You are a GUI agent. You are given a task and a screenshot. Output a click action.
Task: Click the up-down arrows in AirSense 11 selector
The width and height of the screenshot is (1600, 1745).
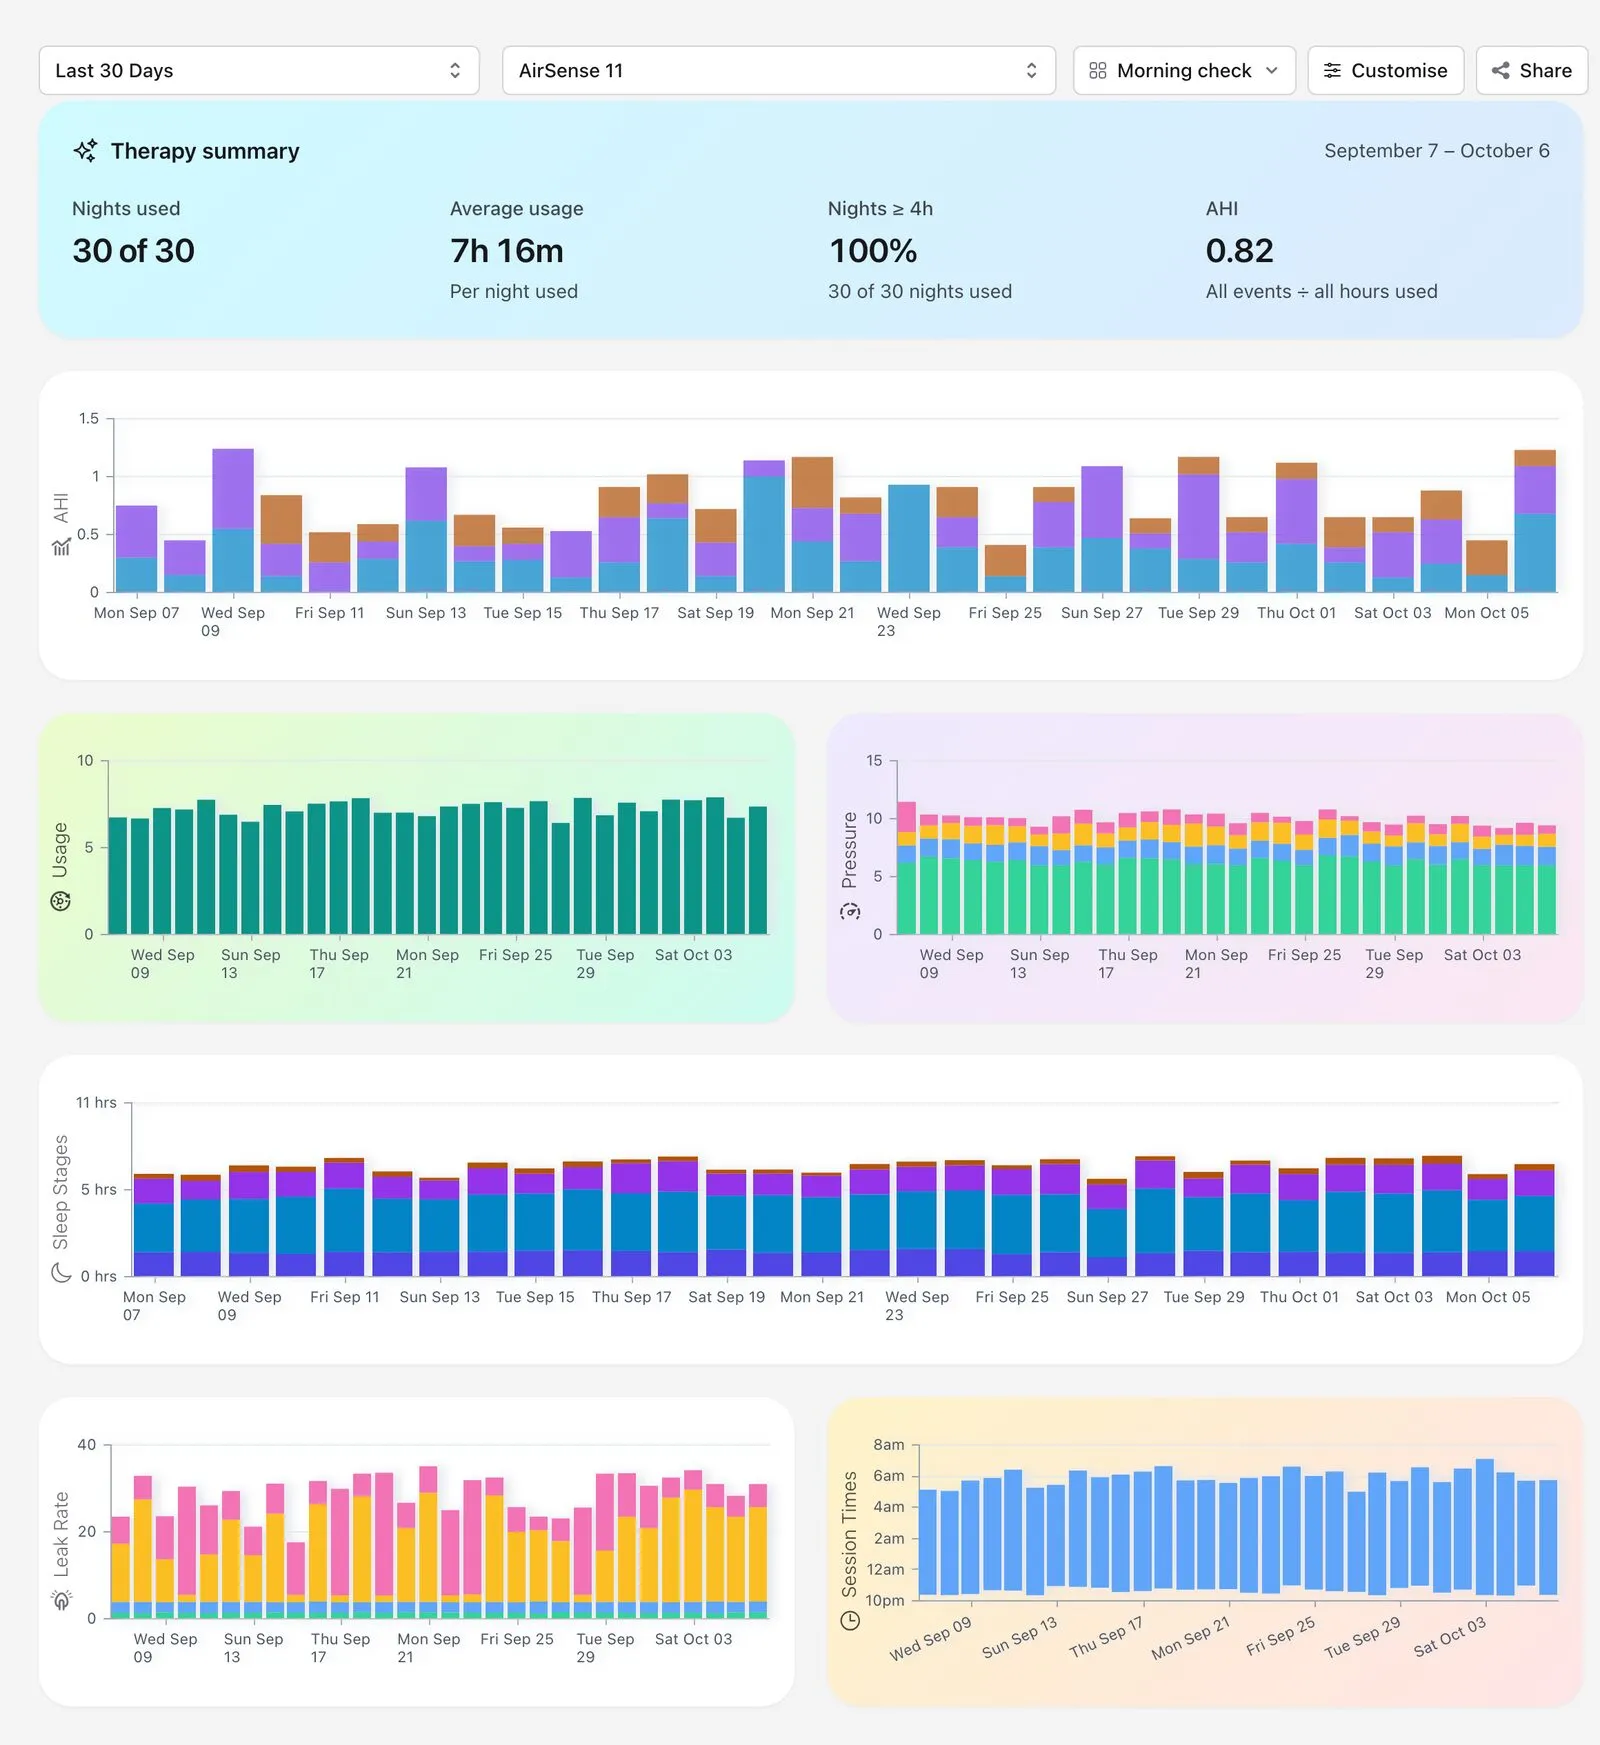point(1032,71)
